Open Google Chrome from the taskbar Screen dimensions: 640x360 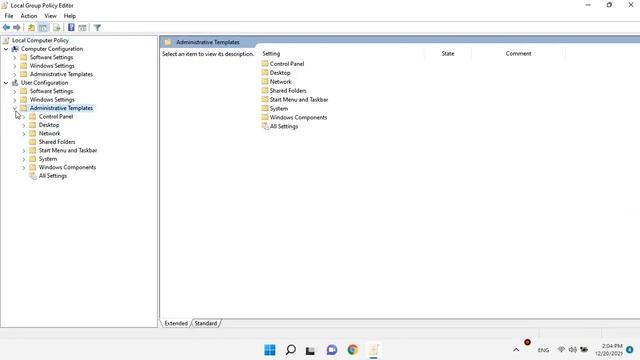pyautogui.click(x=353, y=350)
